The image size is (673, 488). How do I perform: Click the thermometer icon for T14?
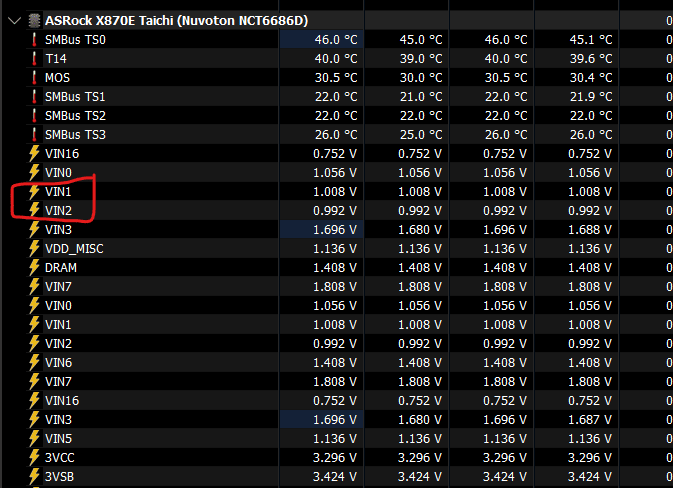(34, 59)
